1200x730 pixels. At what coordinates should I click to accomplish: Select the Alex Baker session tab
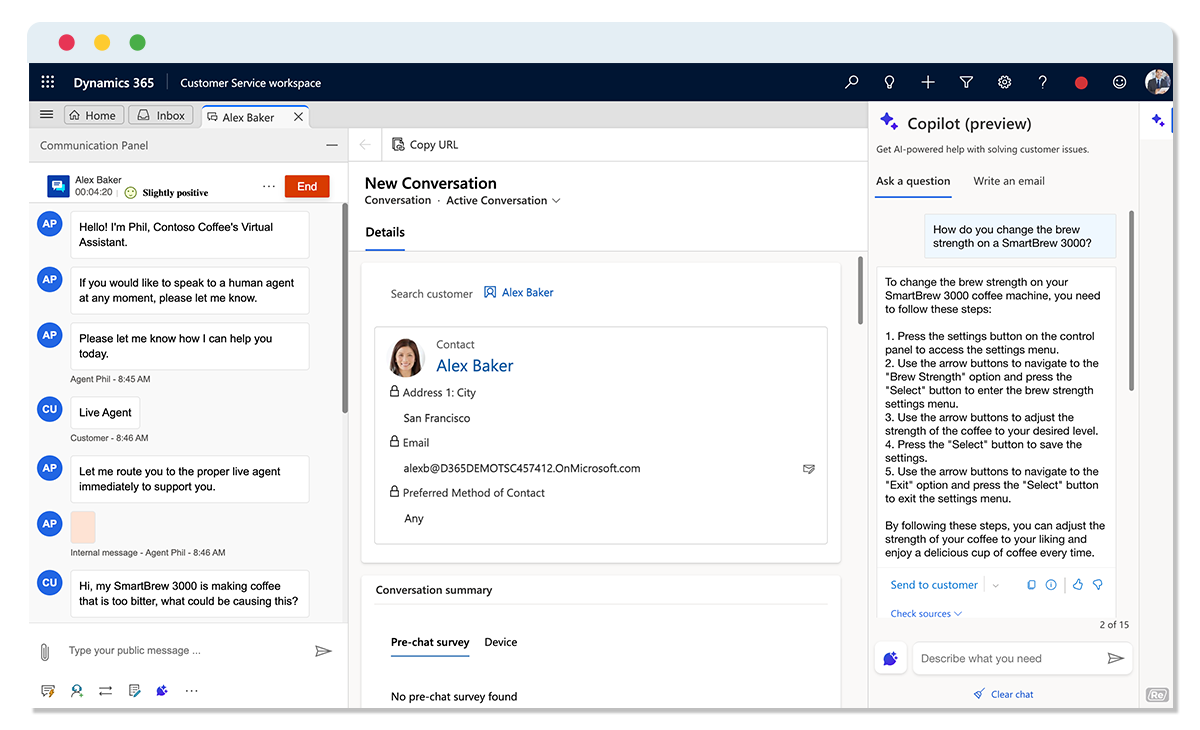[248, 117]
